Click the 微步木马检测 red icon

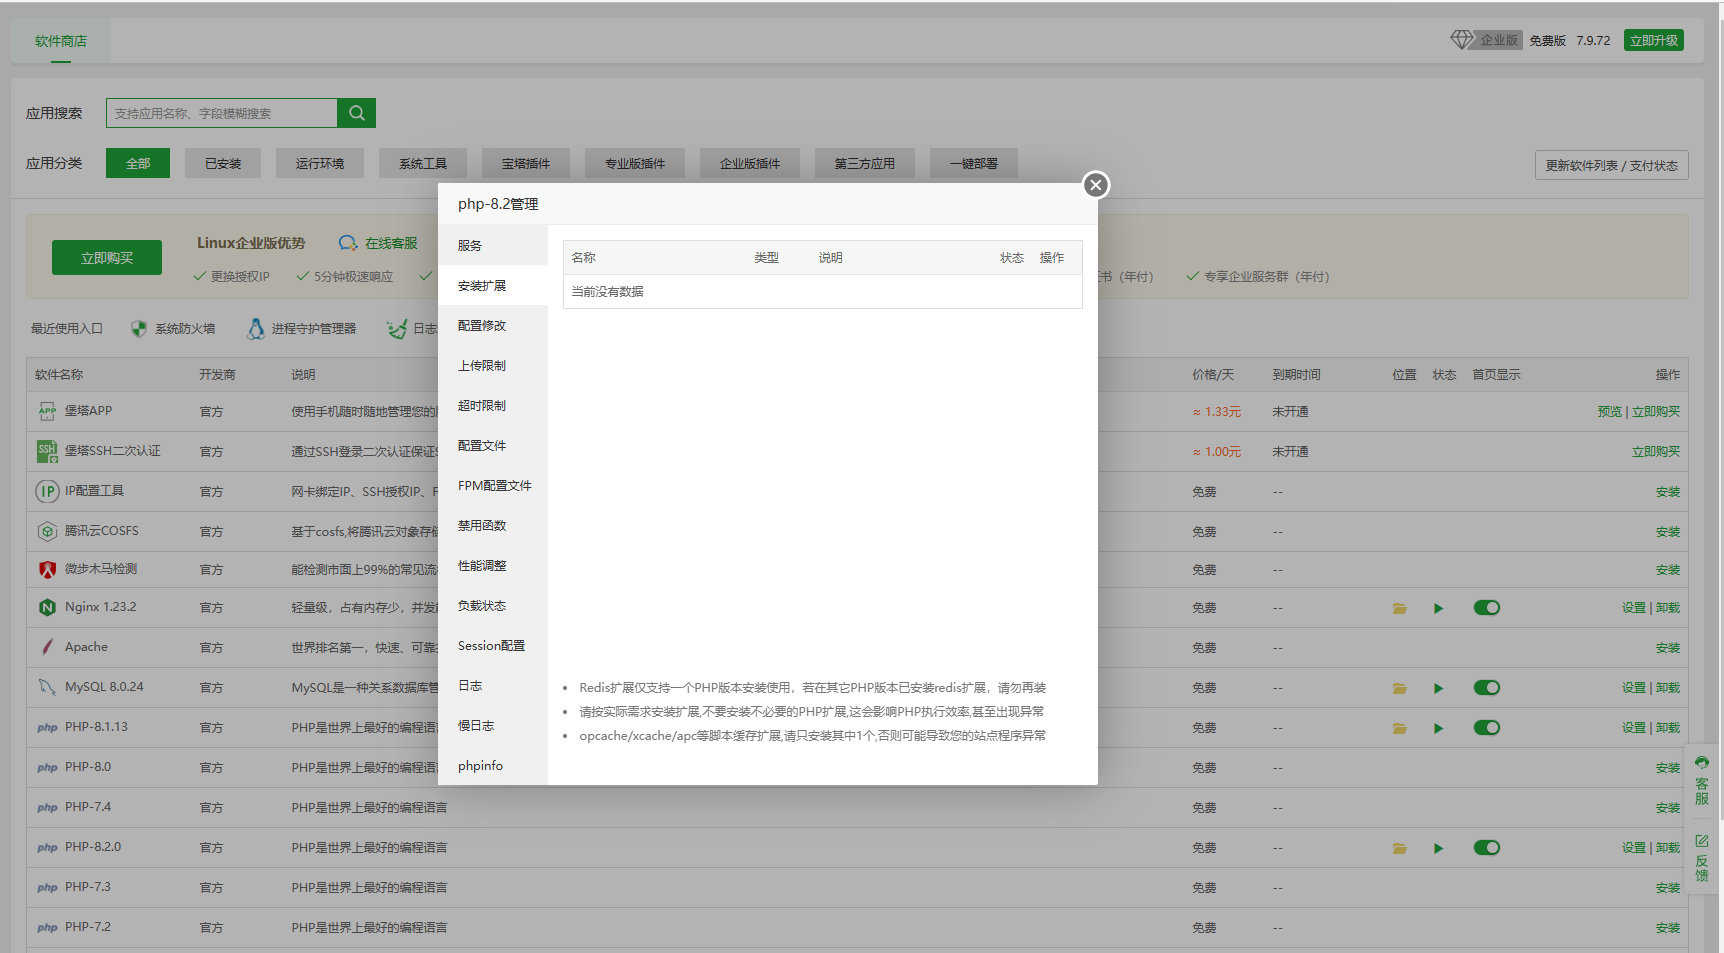(47, 569)
